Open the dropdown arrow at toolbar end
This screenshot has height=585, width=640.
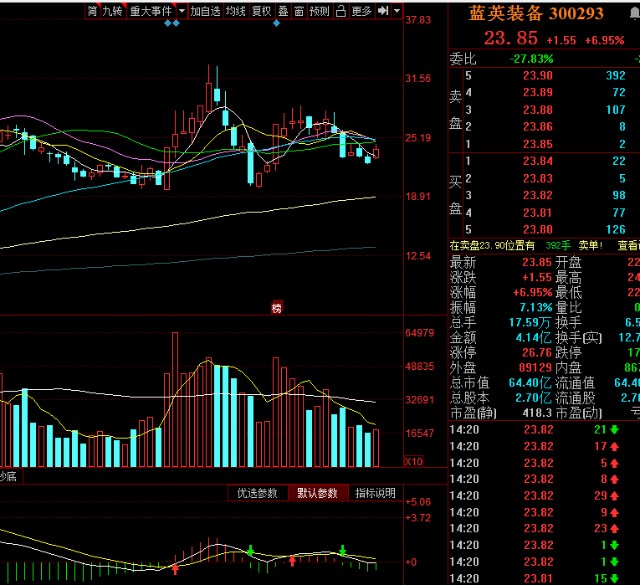click(397, 11)
